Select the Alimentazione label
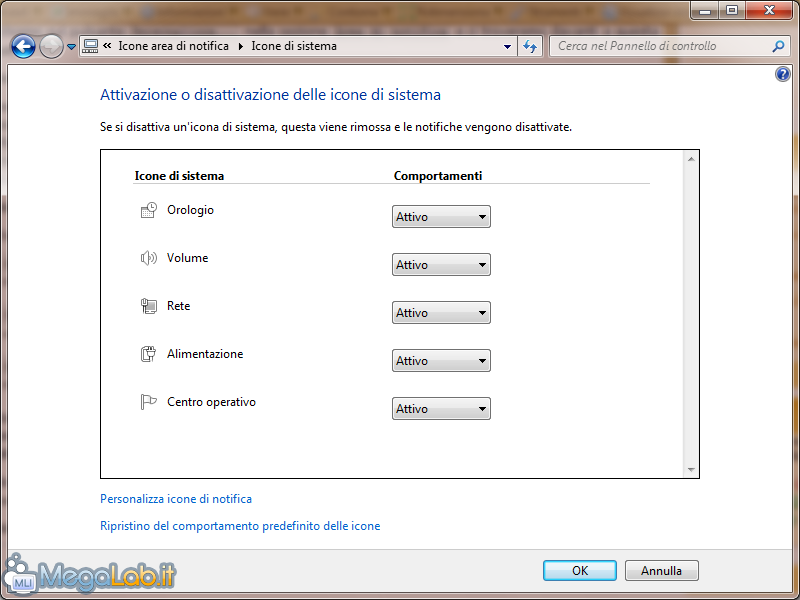The width and height of the screenshot is (800, 600). pyautogui.click(x=205, y=354)
